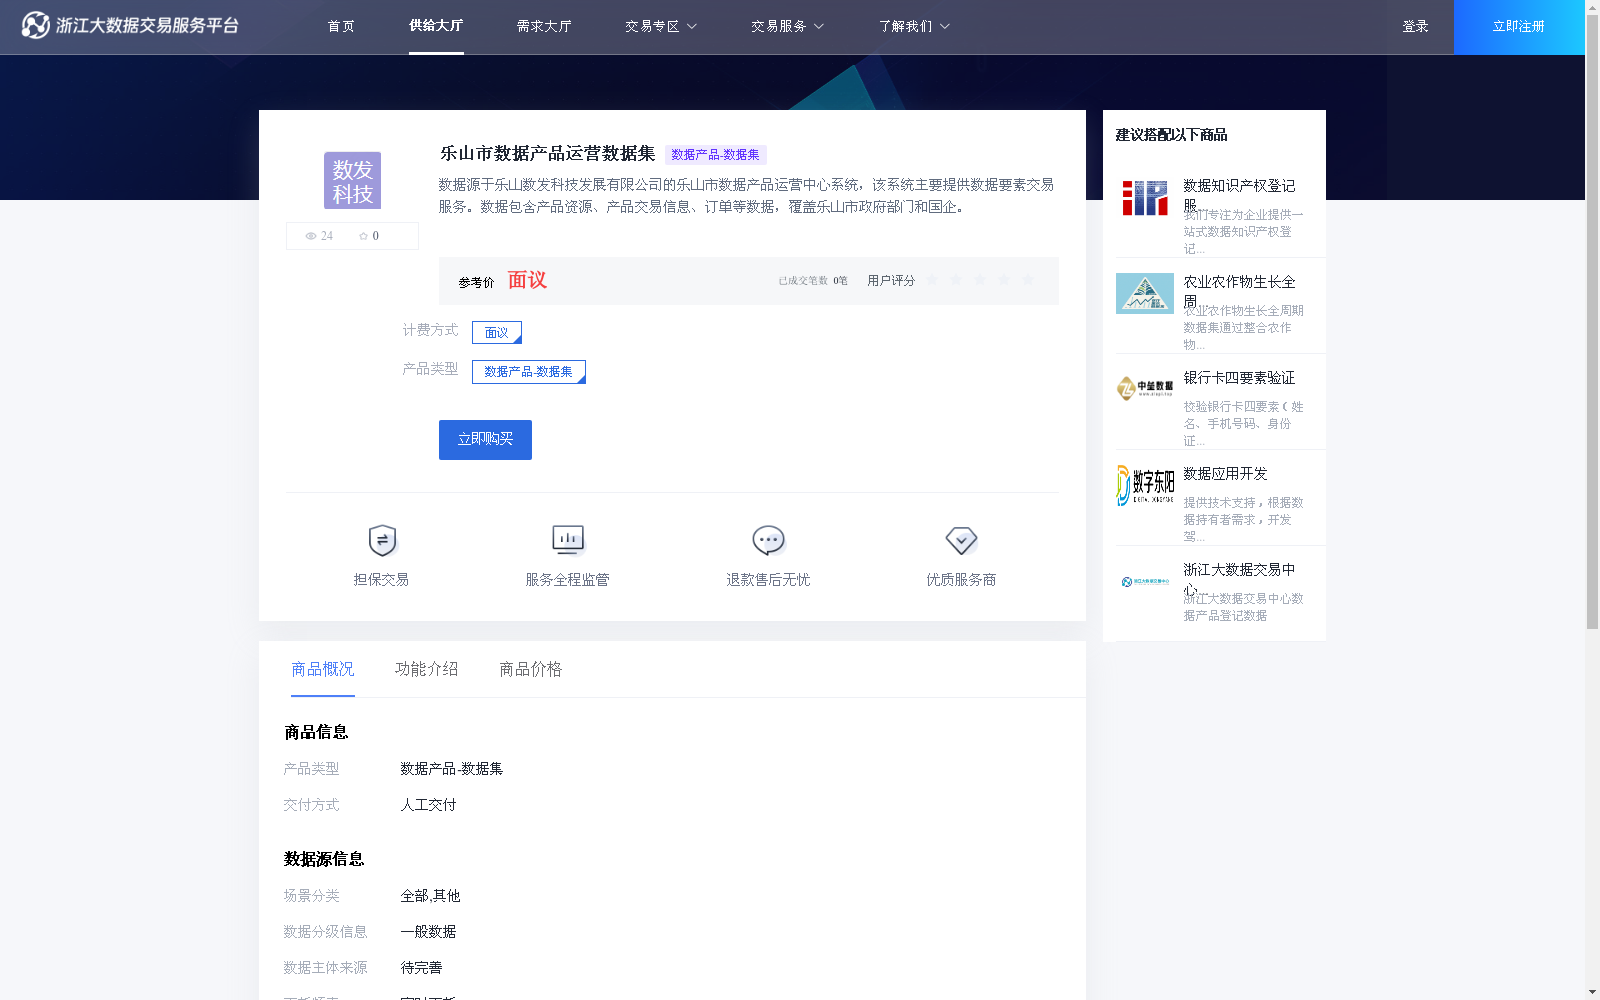Click the 人工交付 delivery value

[x=428, y=805]
